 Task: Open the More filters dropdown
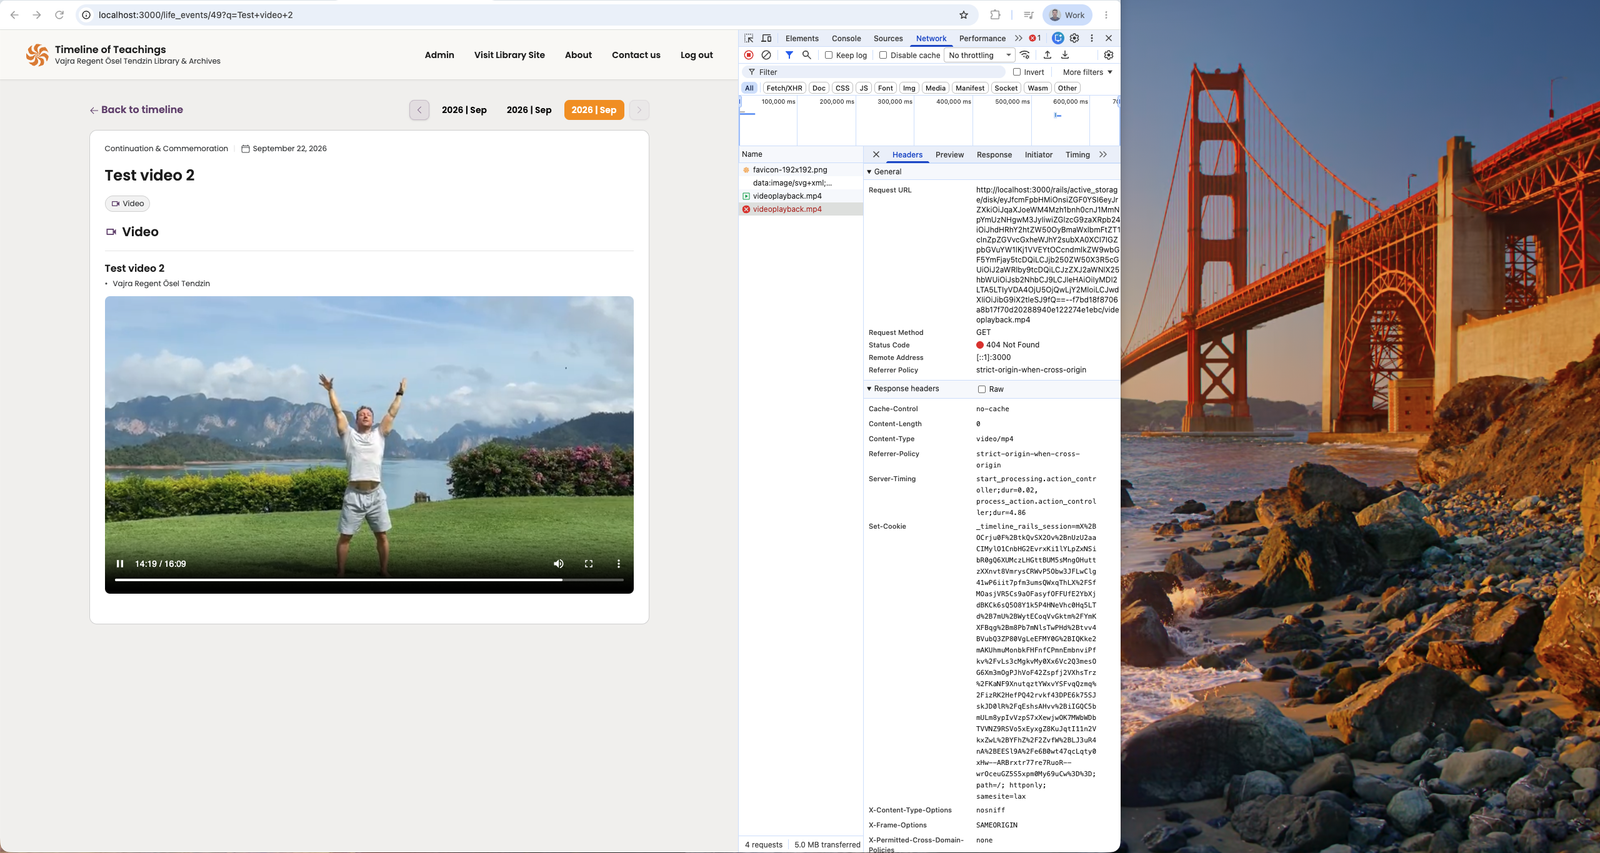tap(1088, 72)
